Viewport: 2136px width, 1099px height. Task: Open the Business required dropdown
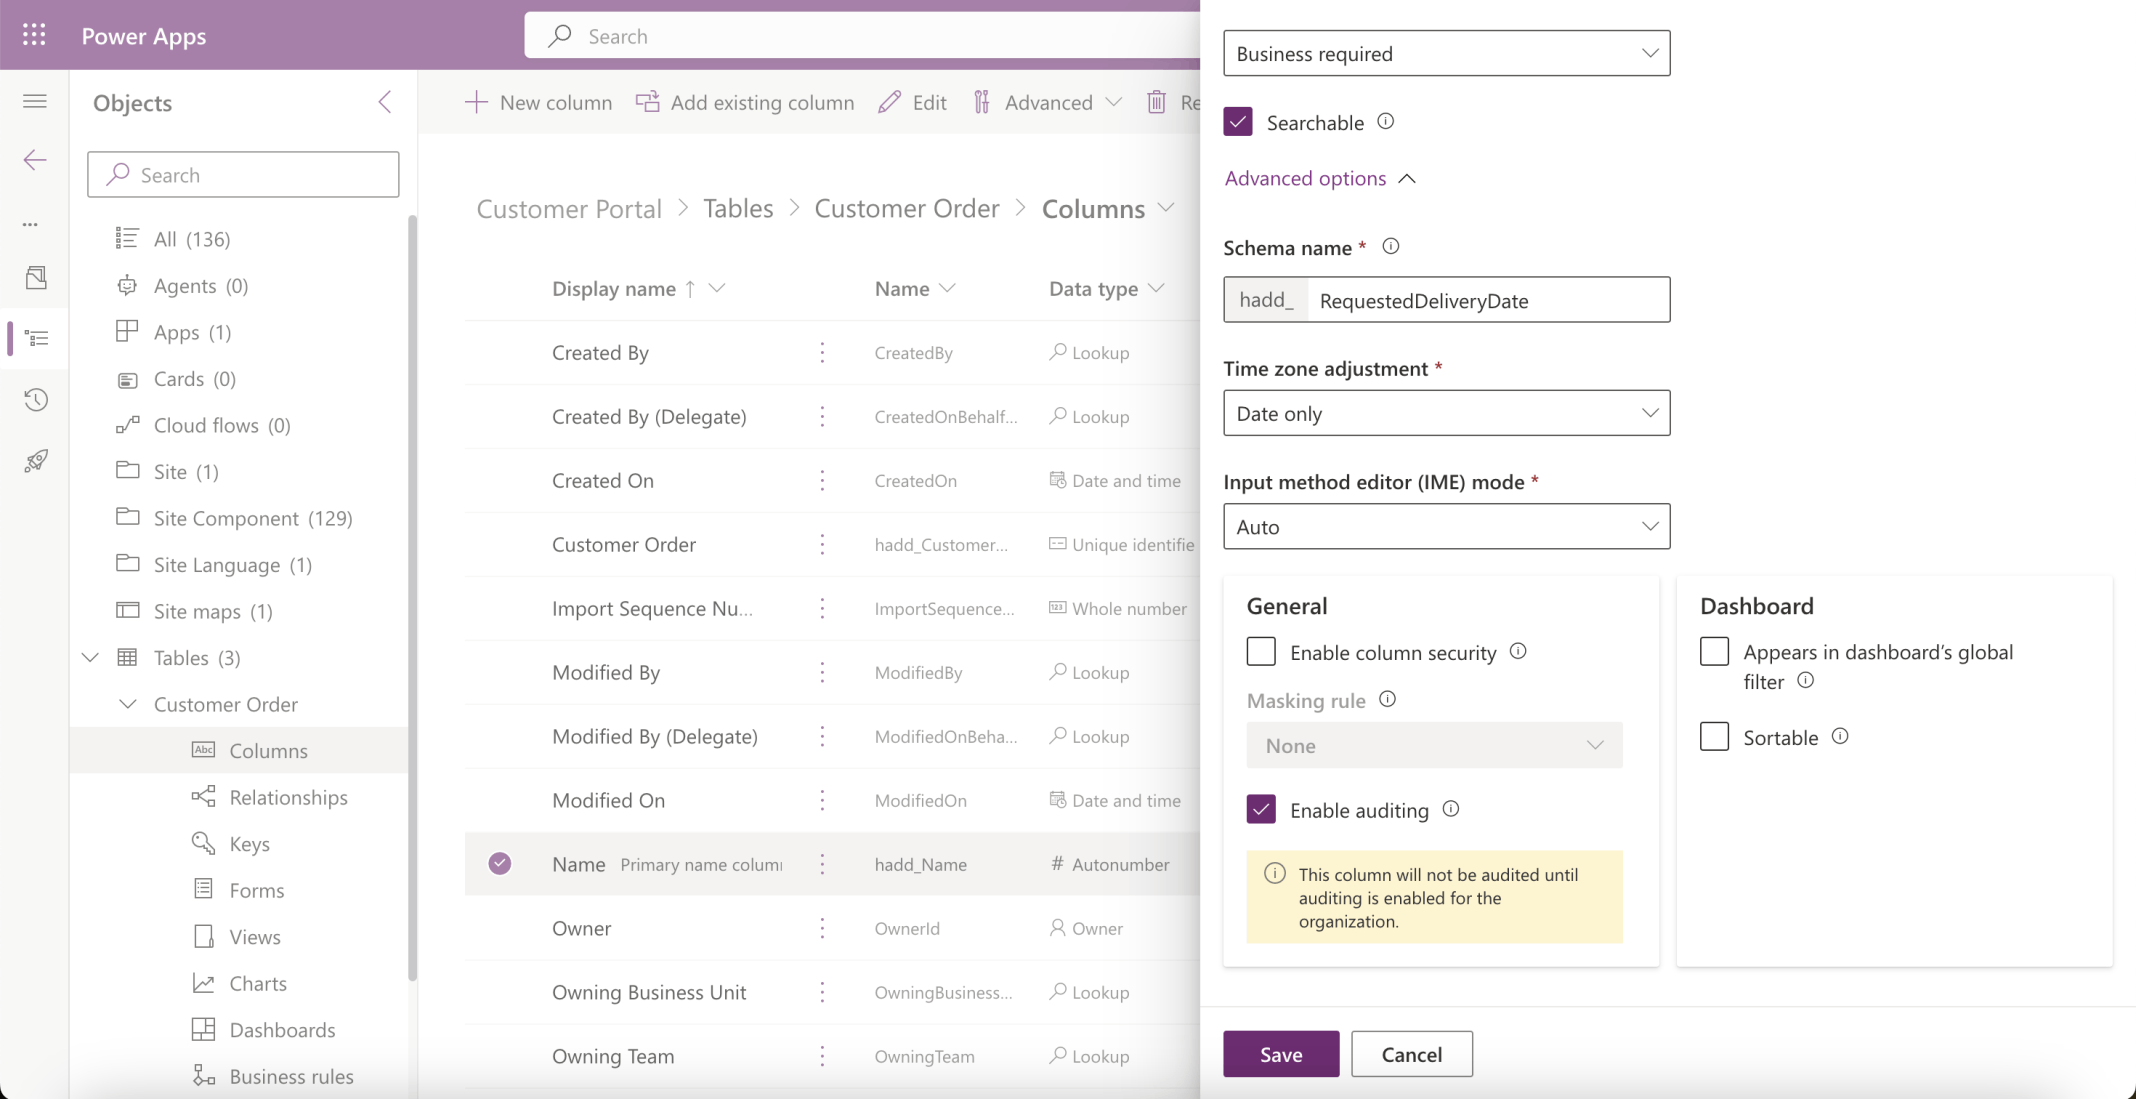(x=1446, y=53)
